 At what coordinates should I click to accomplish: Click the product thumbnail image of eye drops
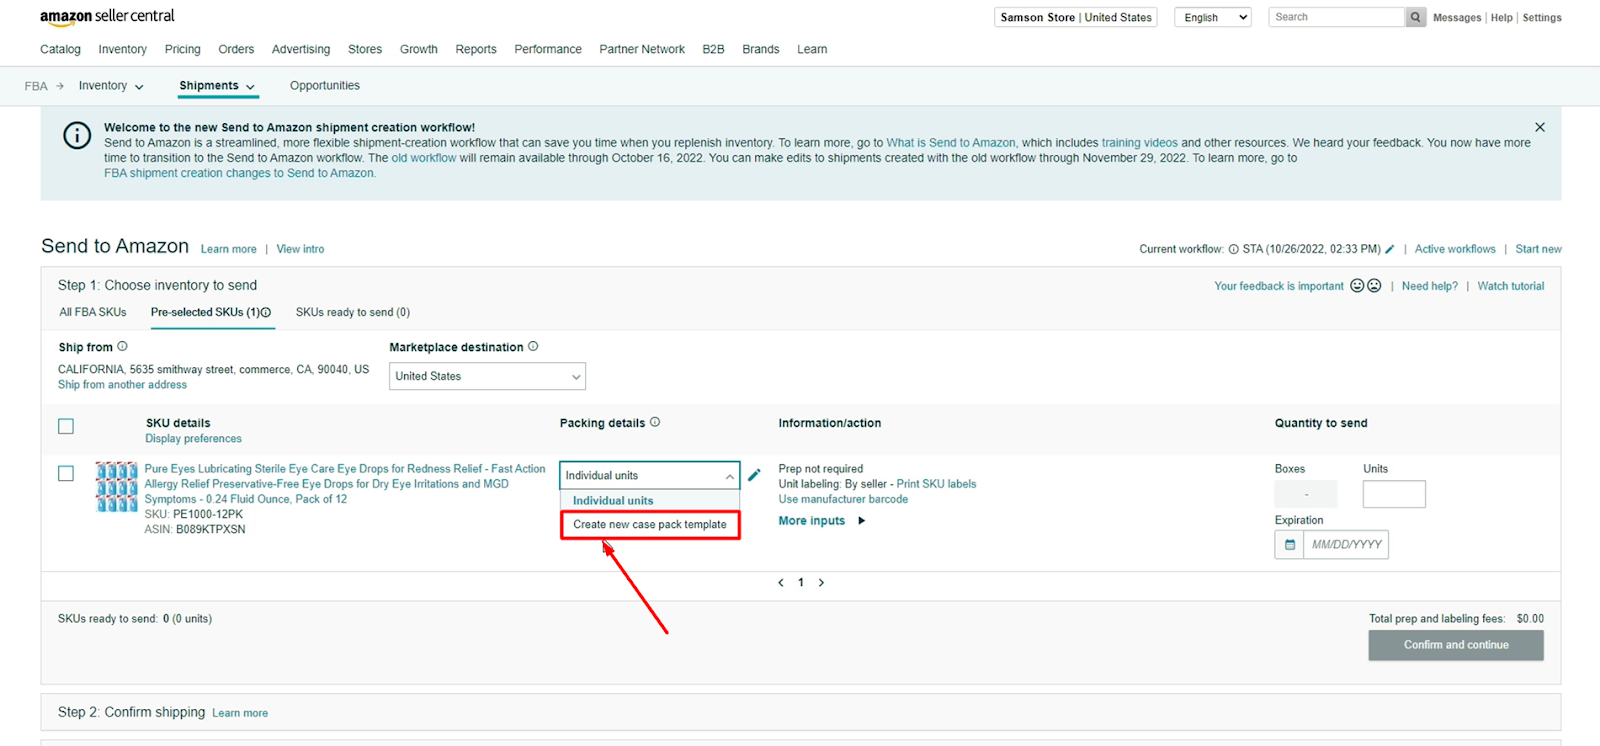coord(117,487)
